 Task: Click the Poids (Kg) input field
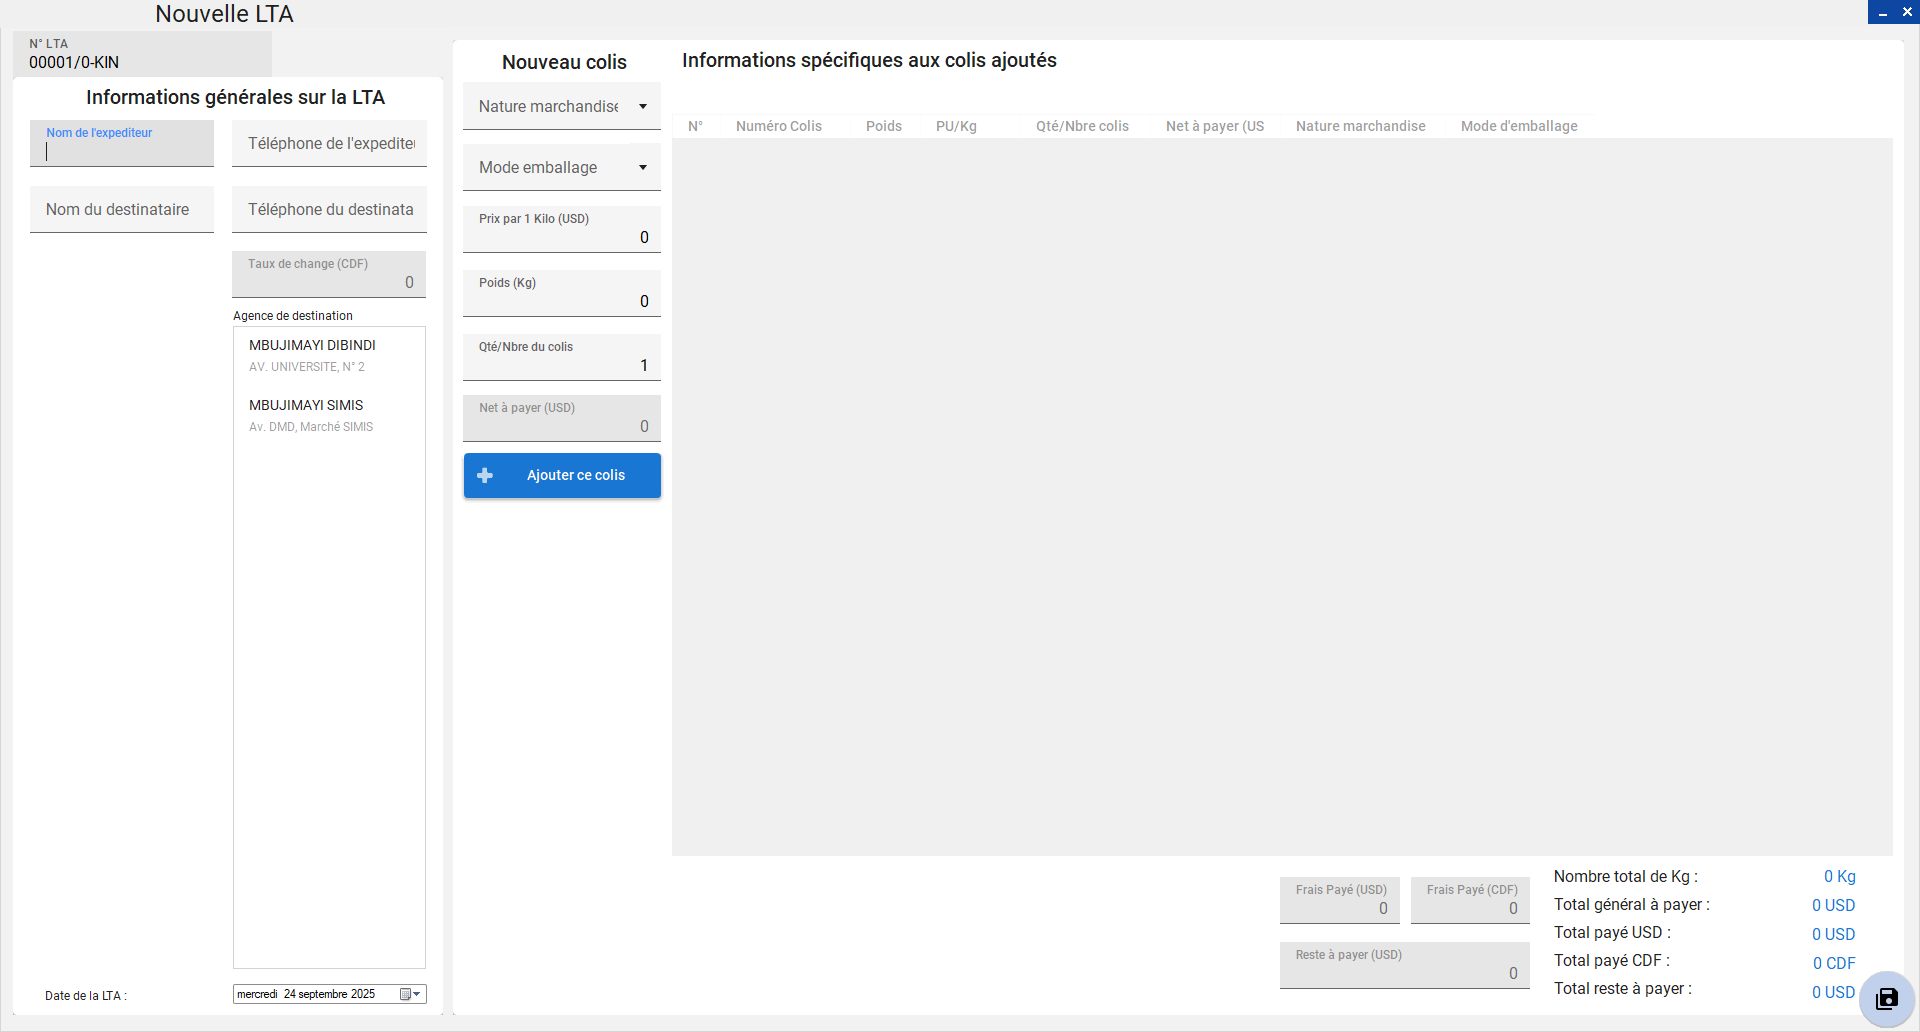click(x=561, y=301)
